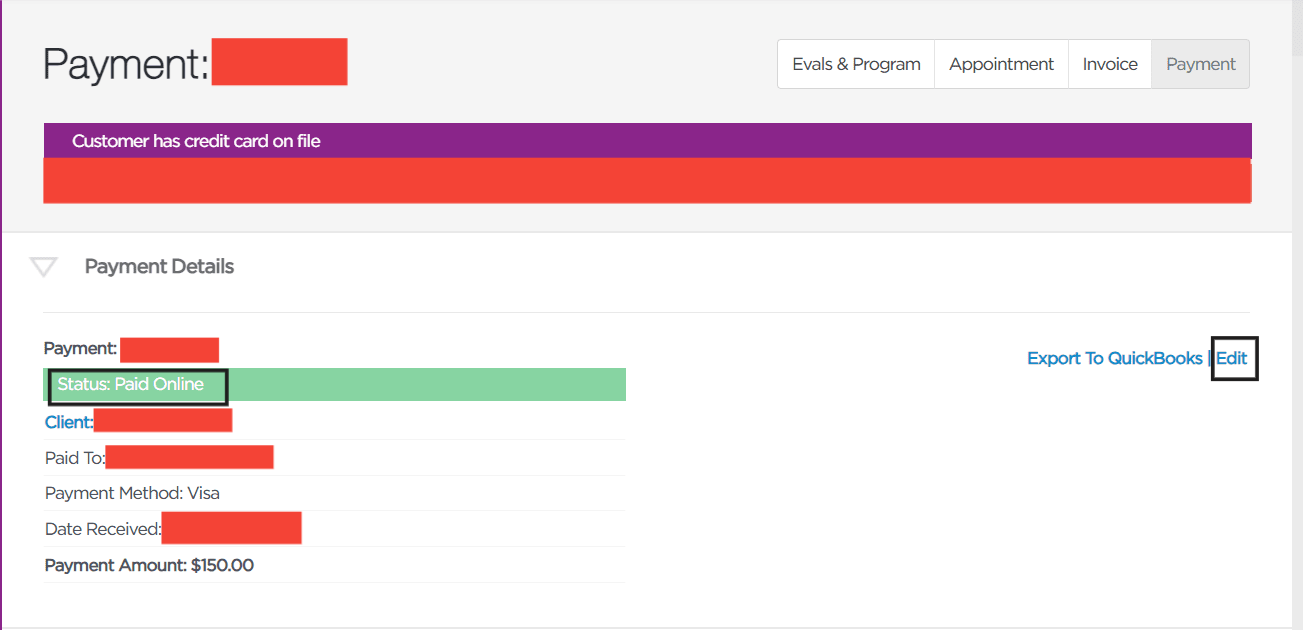Click the Paid To label

pyautogui.click(x=74, y=458)
